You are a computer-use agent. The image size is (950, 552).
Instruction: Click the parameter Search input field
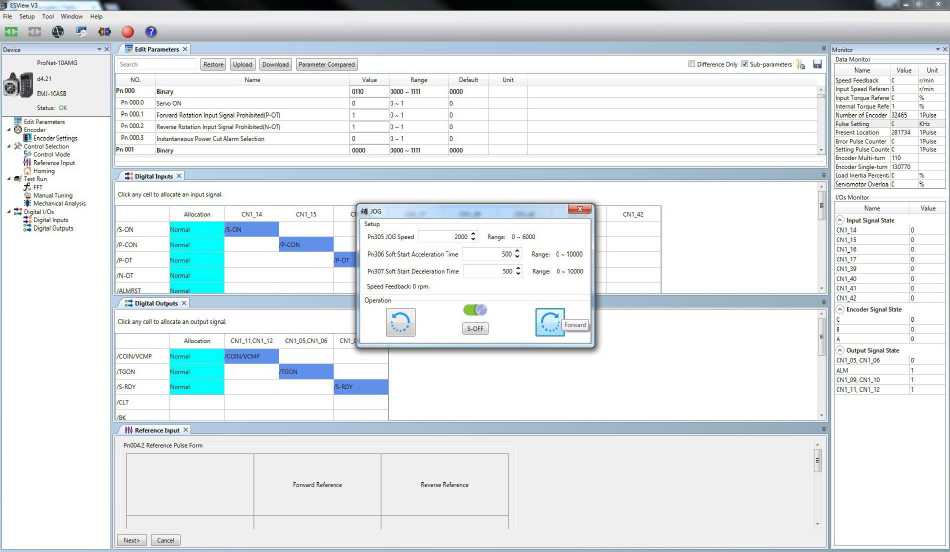(157, 65)
